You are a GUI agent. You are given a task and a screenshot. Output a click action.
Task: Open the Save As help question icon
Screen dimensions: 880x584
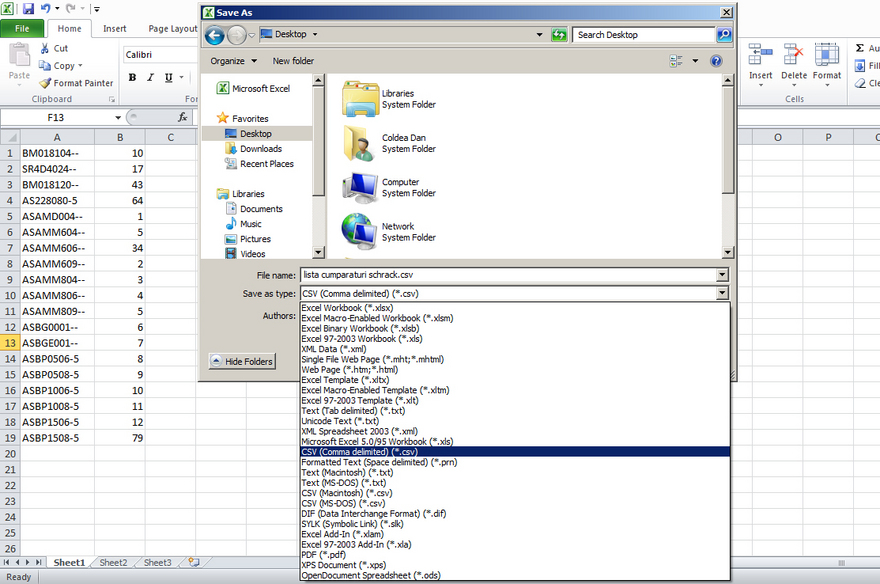click(x=716, y=61)
